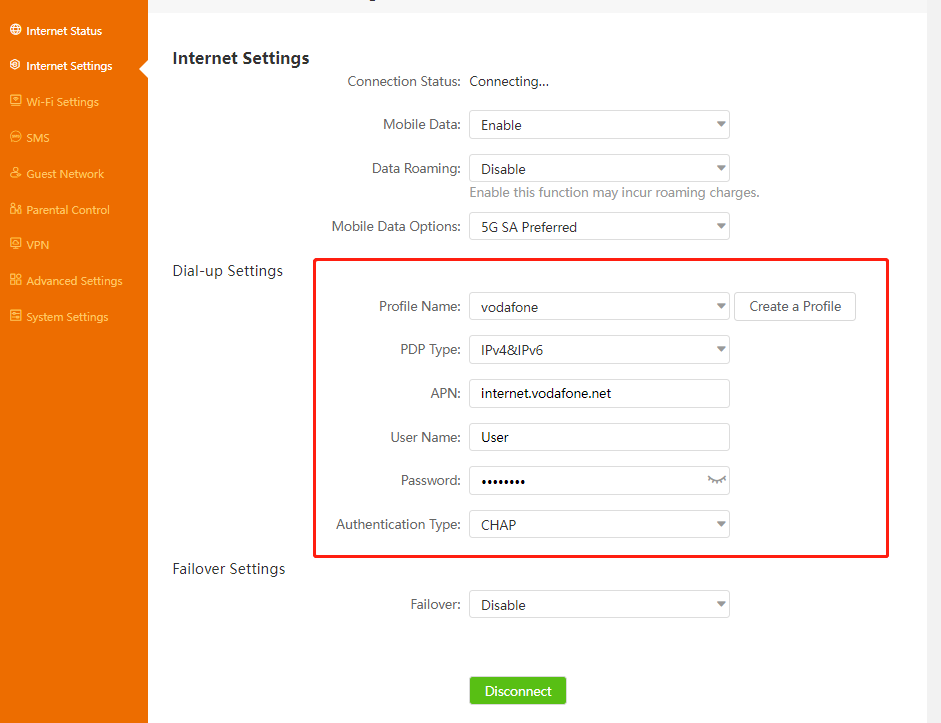Open the Data Roaming dropdown

coord(599,169)
